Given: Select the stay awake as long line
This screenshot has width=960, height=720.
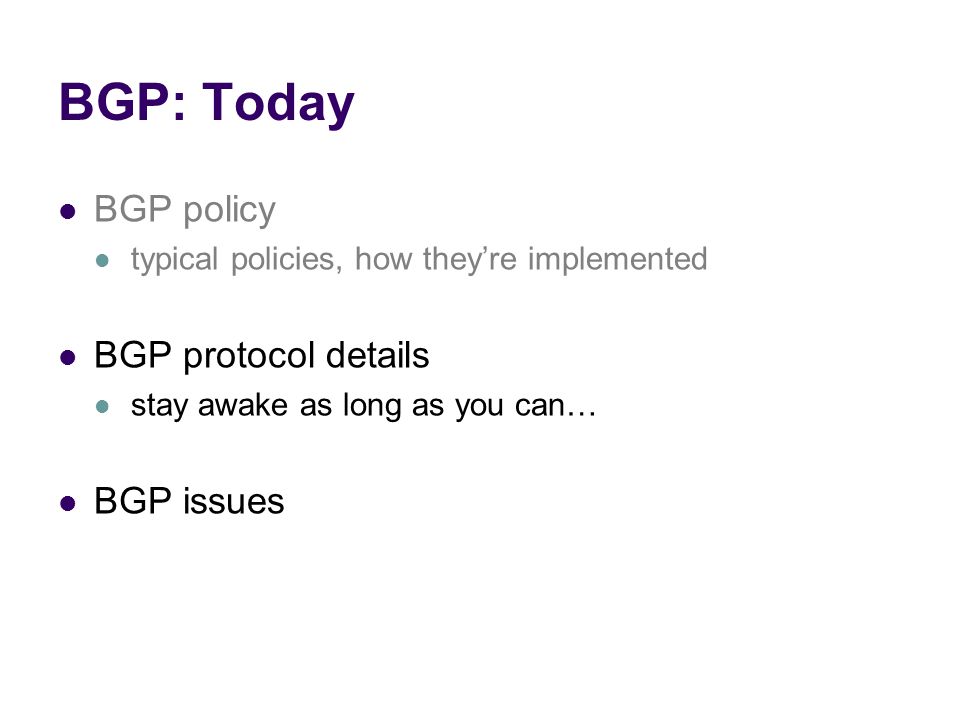Looking at the screenshot, I should point(363,406).
